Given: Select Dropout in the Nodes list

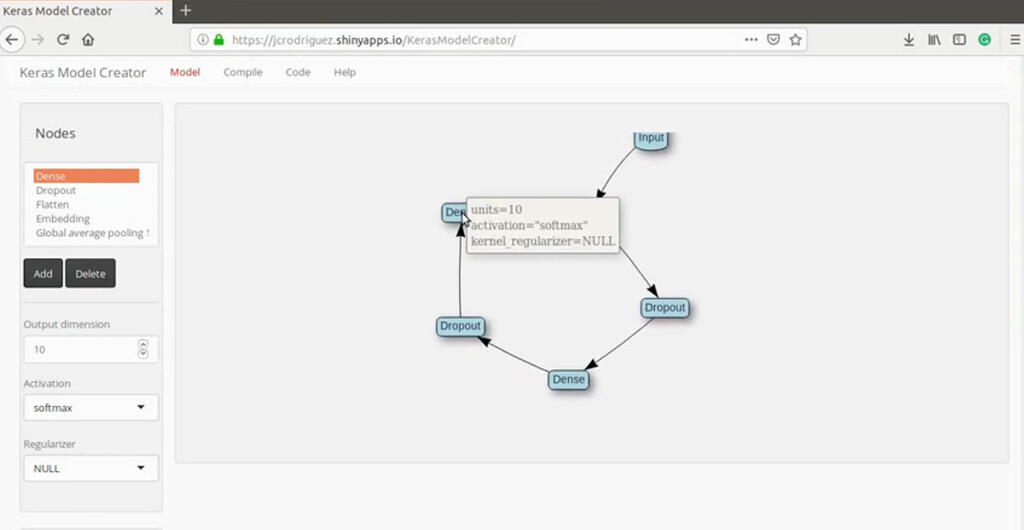Looking at the screenshot, I should (86, 190).
